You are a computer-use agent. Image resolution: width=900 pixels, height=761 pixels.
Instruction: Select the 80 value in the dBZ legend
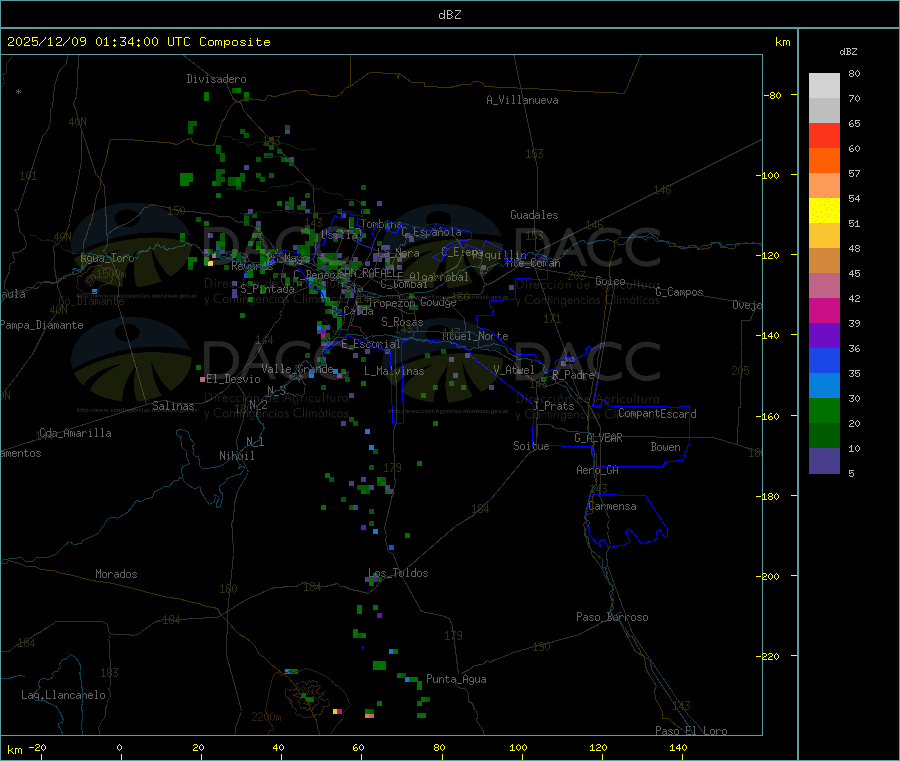point(854,73)
